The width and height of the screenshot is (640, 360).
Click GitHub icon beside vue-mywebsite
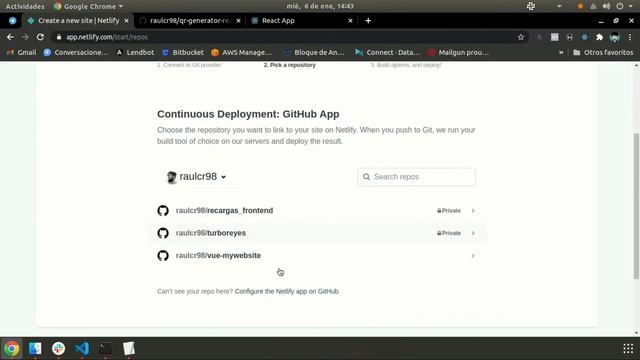tap(163, 256)
